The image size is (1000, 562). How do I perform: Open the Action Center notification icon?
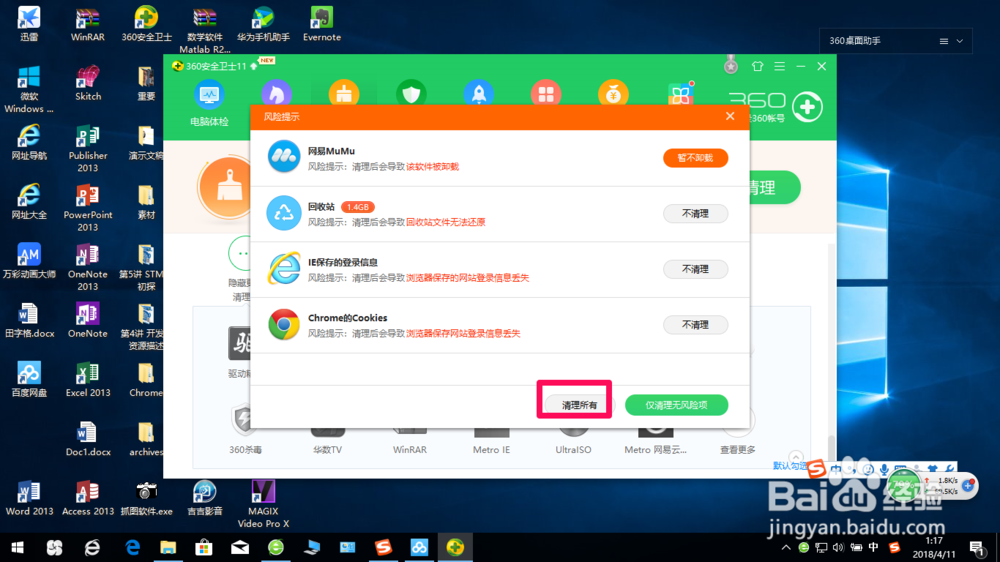976,547
